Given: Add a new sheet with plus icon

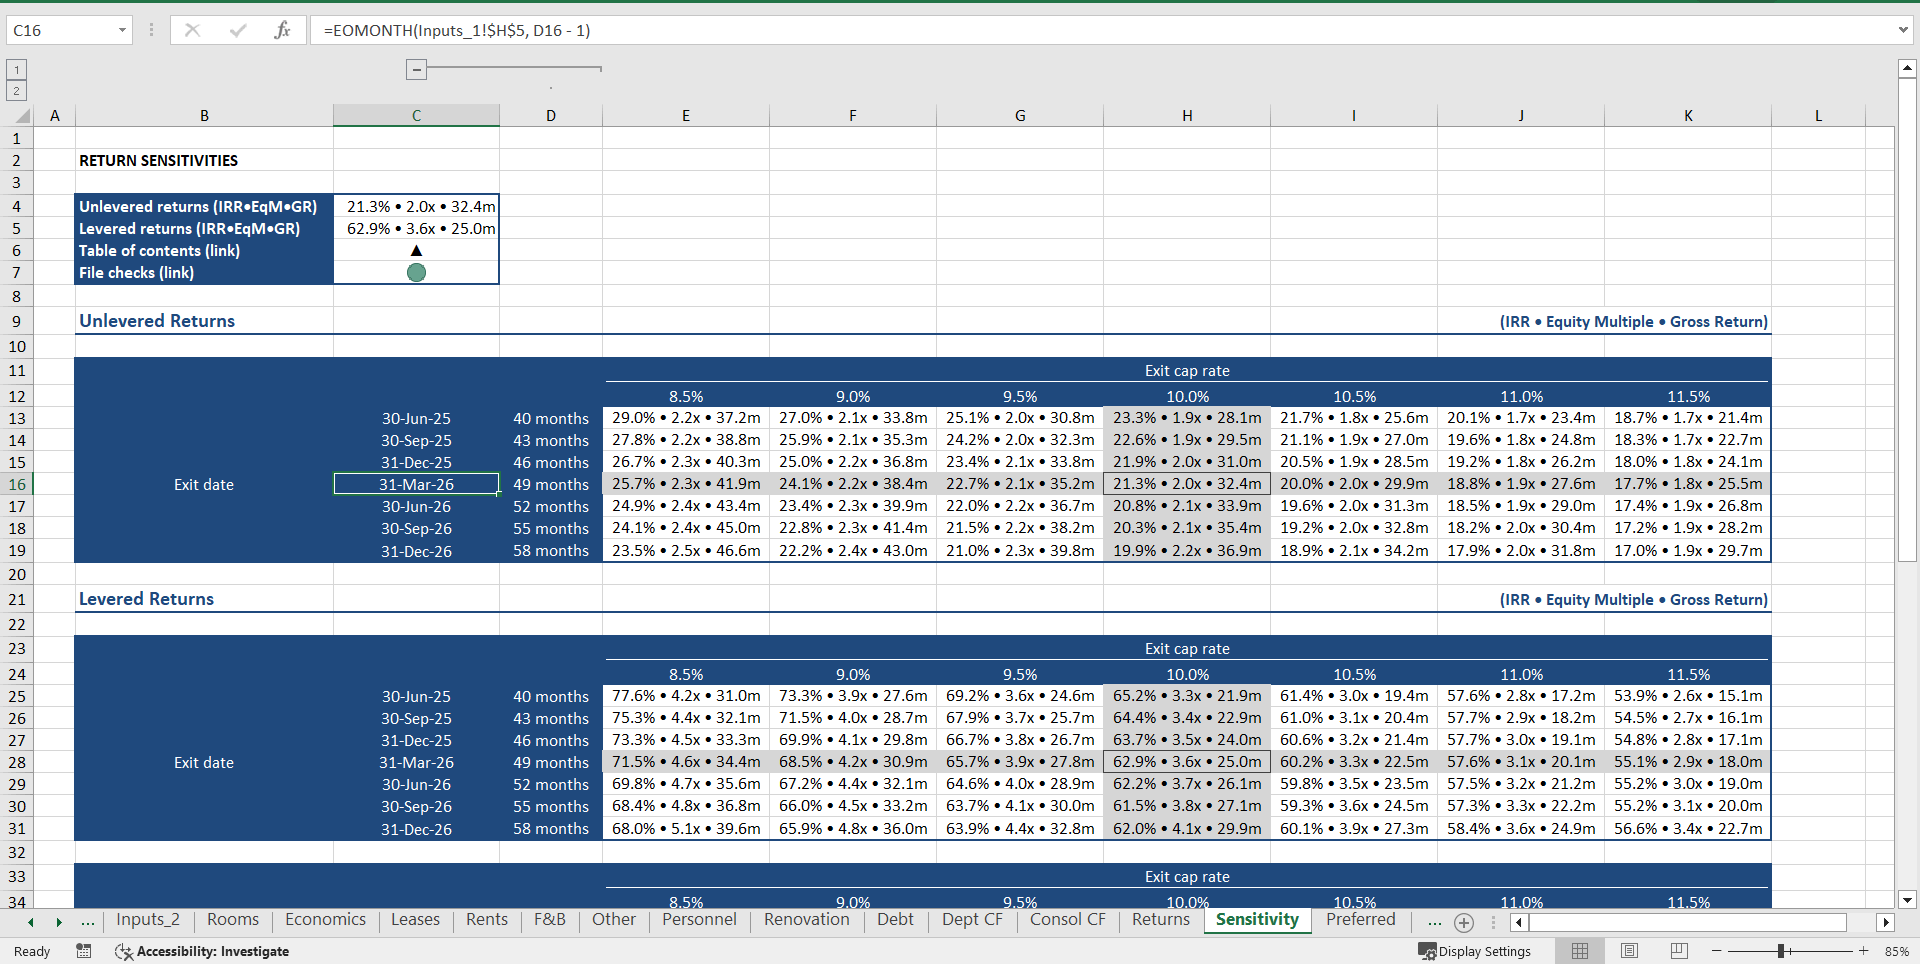Looking at the screenshot, I should (x=1464, y=923).
